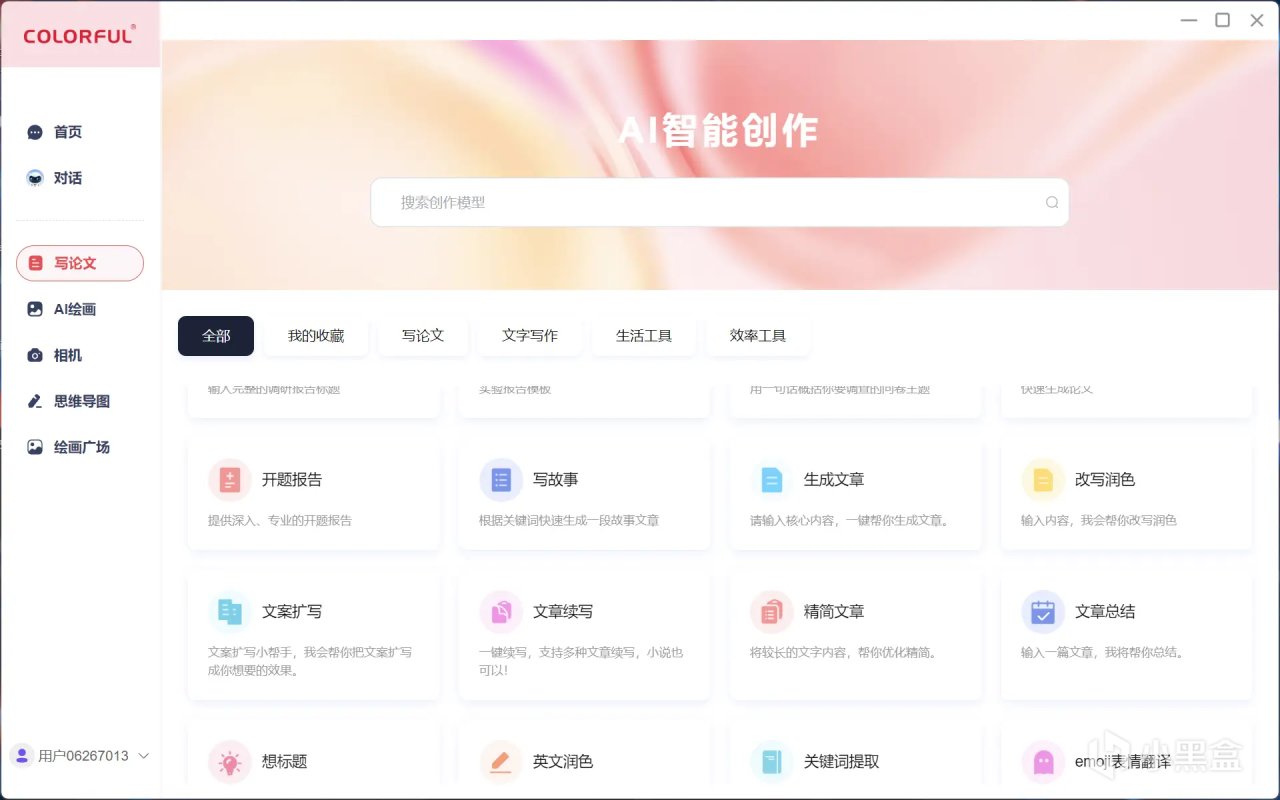The height and width of the screenshot is (800, 1280).
Task: Select 写论文 in the sidebar
Action: click(80, 263)
